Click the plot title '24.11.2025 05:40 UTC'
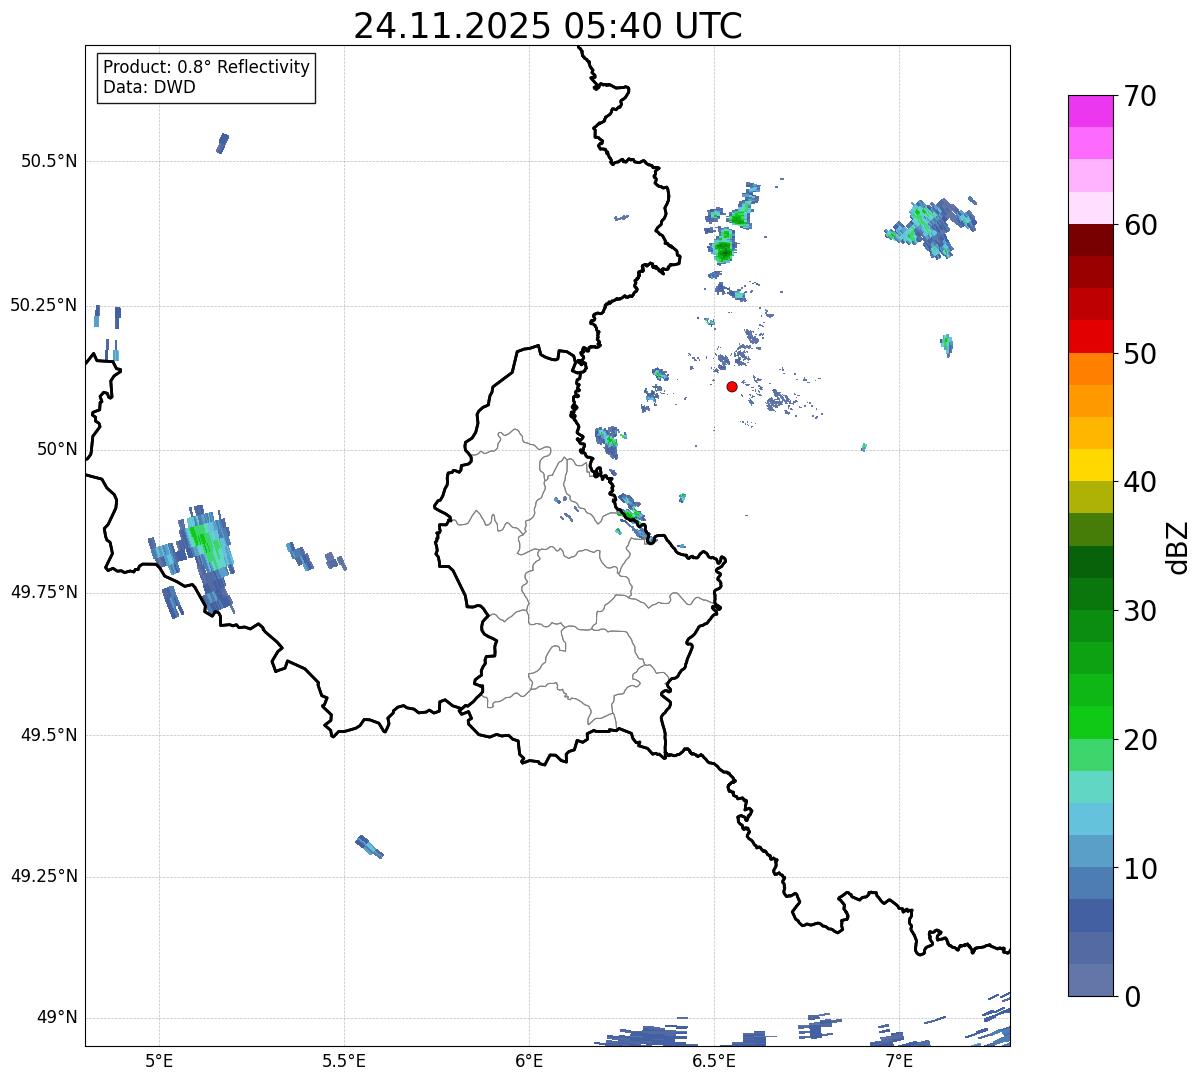1202x1081 pixels. coord(548,26)
